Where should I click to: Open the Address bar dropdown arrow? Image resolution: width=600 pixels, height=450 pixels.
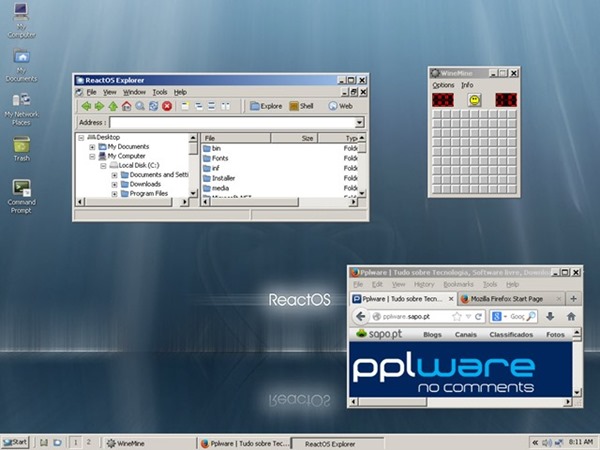pos(359,122)
